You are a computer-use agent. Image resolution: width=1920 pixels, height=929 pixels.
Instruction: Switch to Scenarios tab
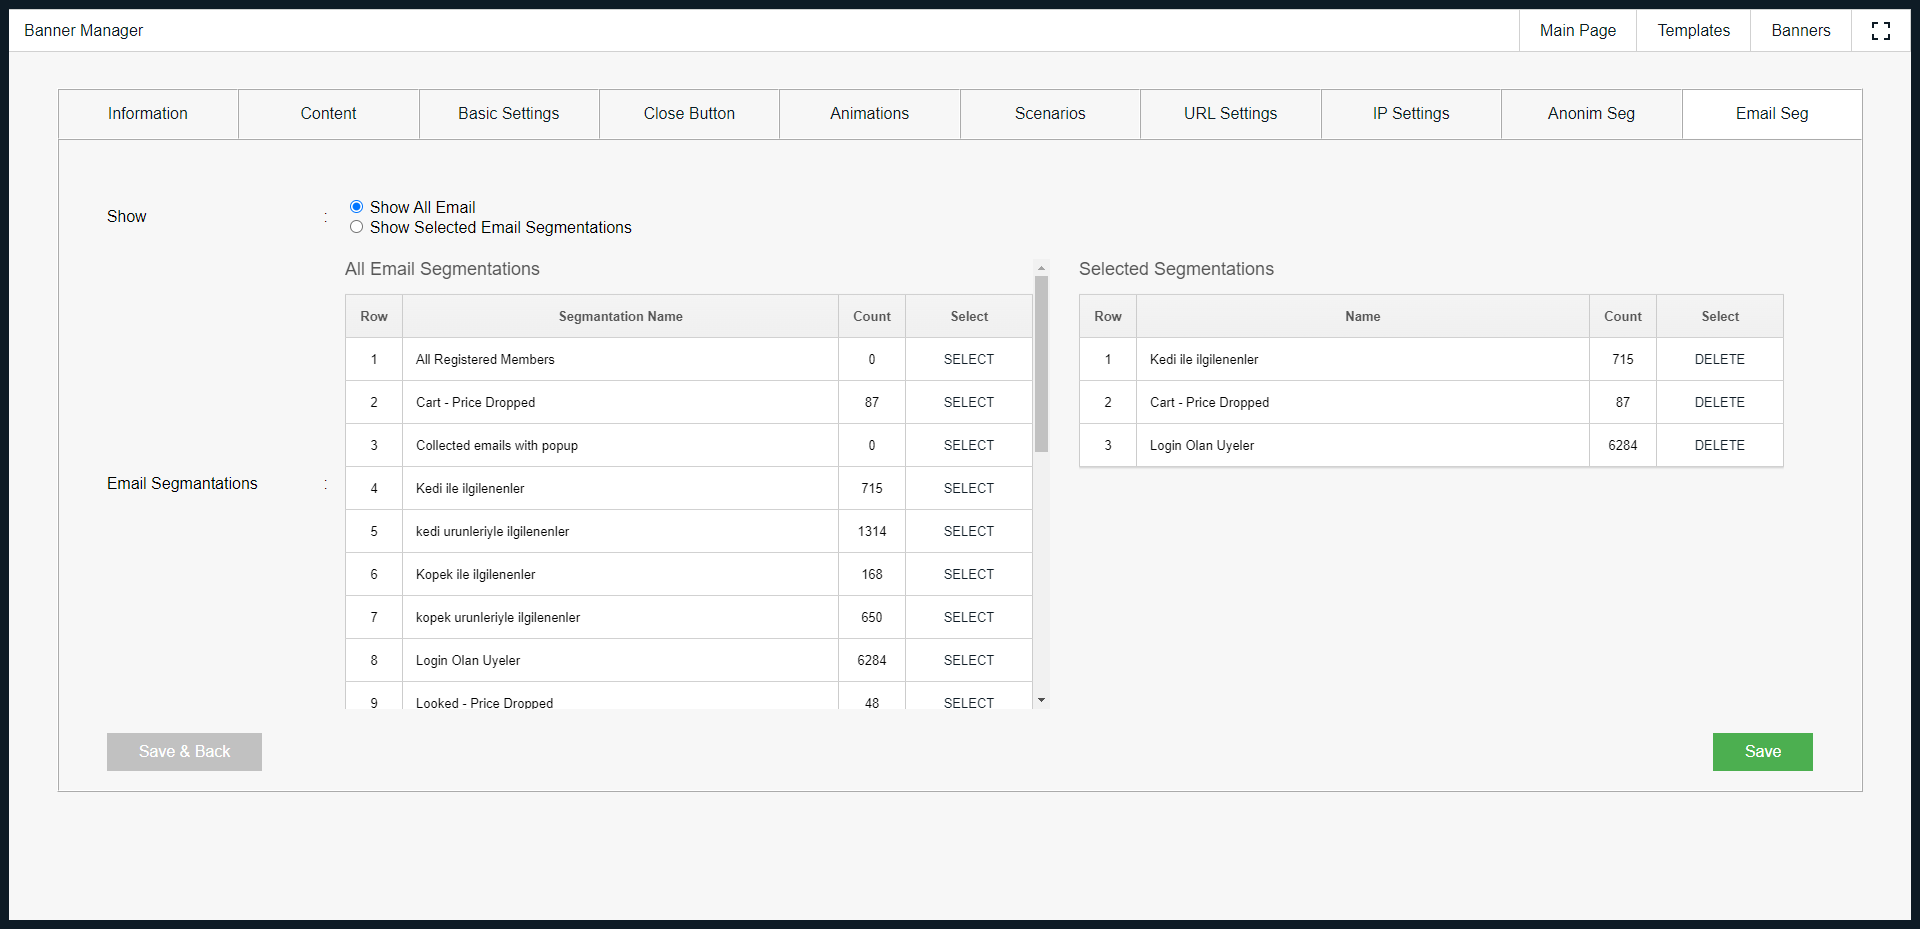pos(1050,114)
